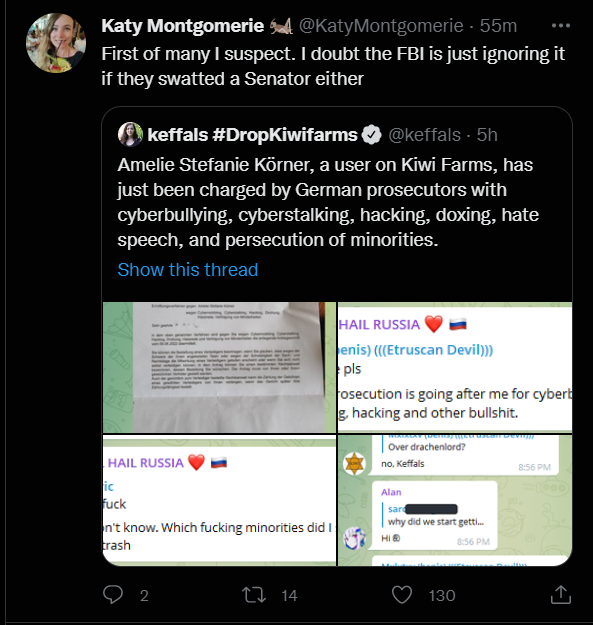Open the Show this thread link

(x=188, y=270)
